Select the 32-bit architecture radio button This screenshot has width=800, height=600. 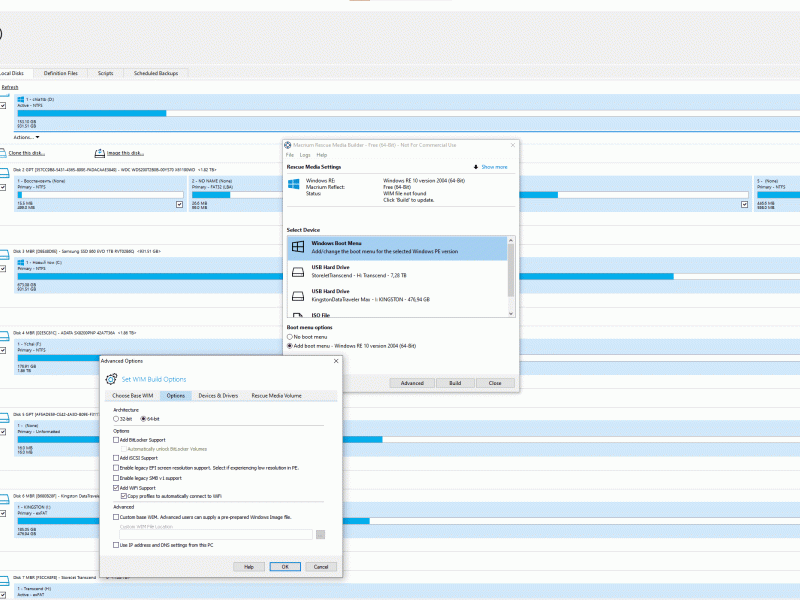pyautogui.click(x=116, y=419)
